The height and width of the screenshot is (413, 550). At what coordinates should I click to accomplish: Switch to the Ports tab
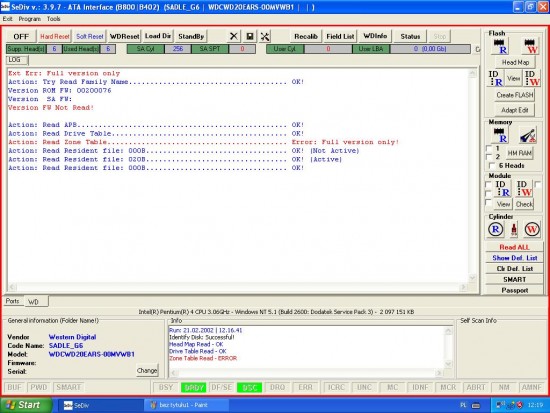click(x=12, y=301)
